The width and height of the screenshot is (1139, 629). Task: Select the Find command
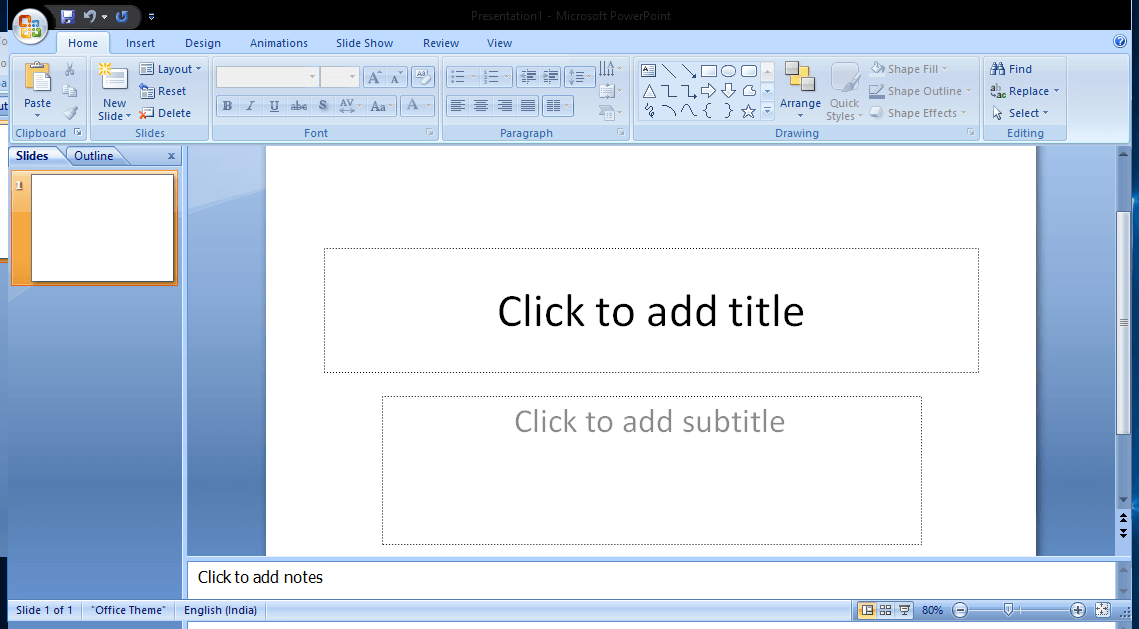click(x=1011, y=68)
